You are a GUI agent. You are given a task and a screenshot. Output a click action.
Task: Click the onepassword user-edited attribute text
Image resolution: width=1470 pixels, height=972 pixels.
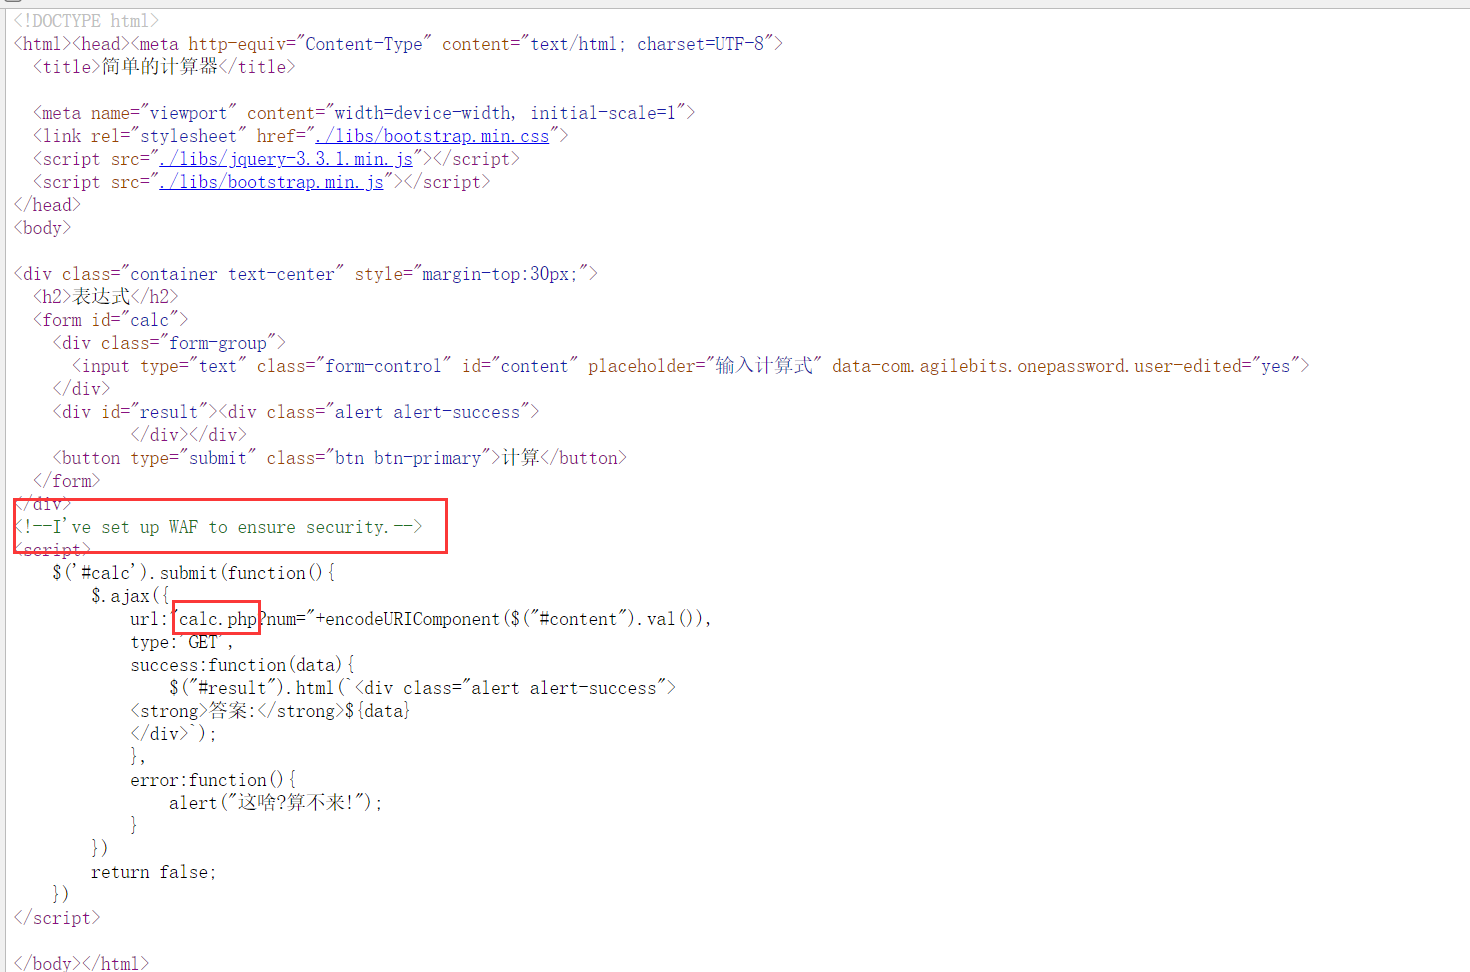[x=1066, y=366]
